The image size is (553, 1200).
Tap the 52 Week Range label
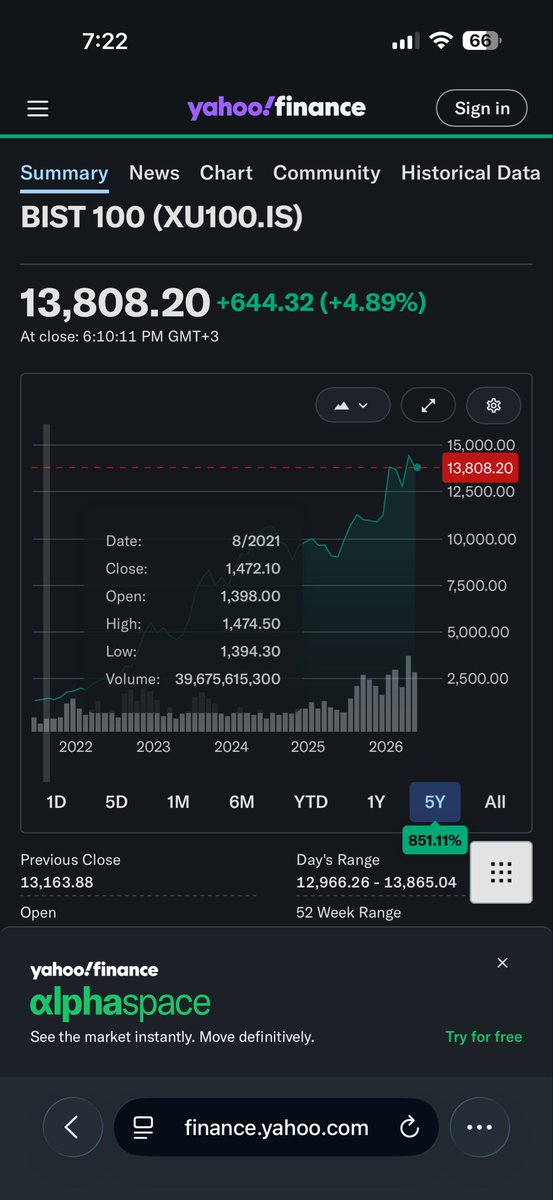pos(348,912)
